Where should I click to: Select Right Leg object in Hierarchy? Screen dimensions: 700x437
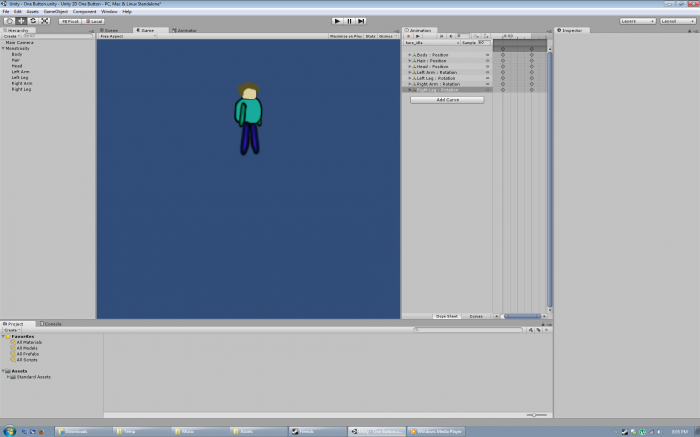click(21, 89)
